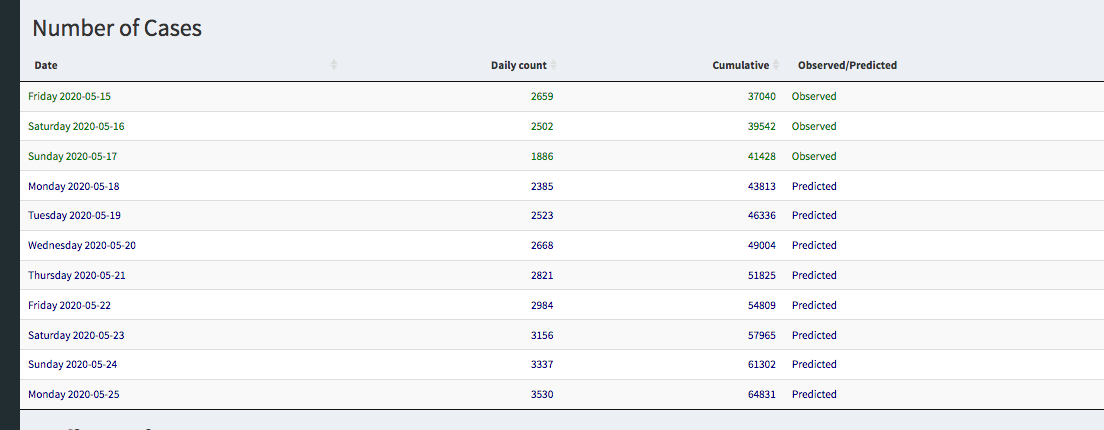Click the sort arrows beside Date header
Screen dimensions: 1104x430
[x=334, y=65]
